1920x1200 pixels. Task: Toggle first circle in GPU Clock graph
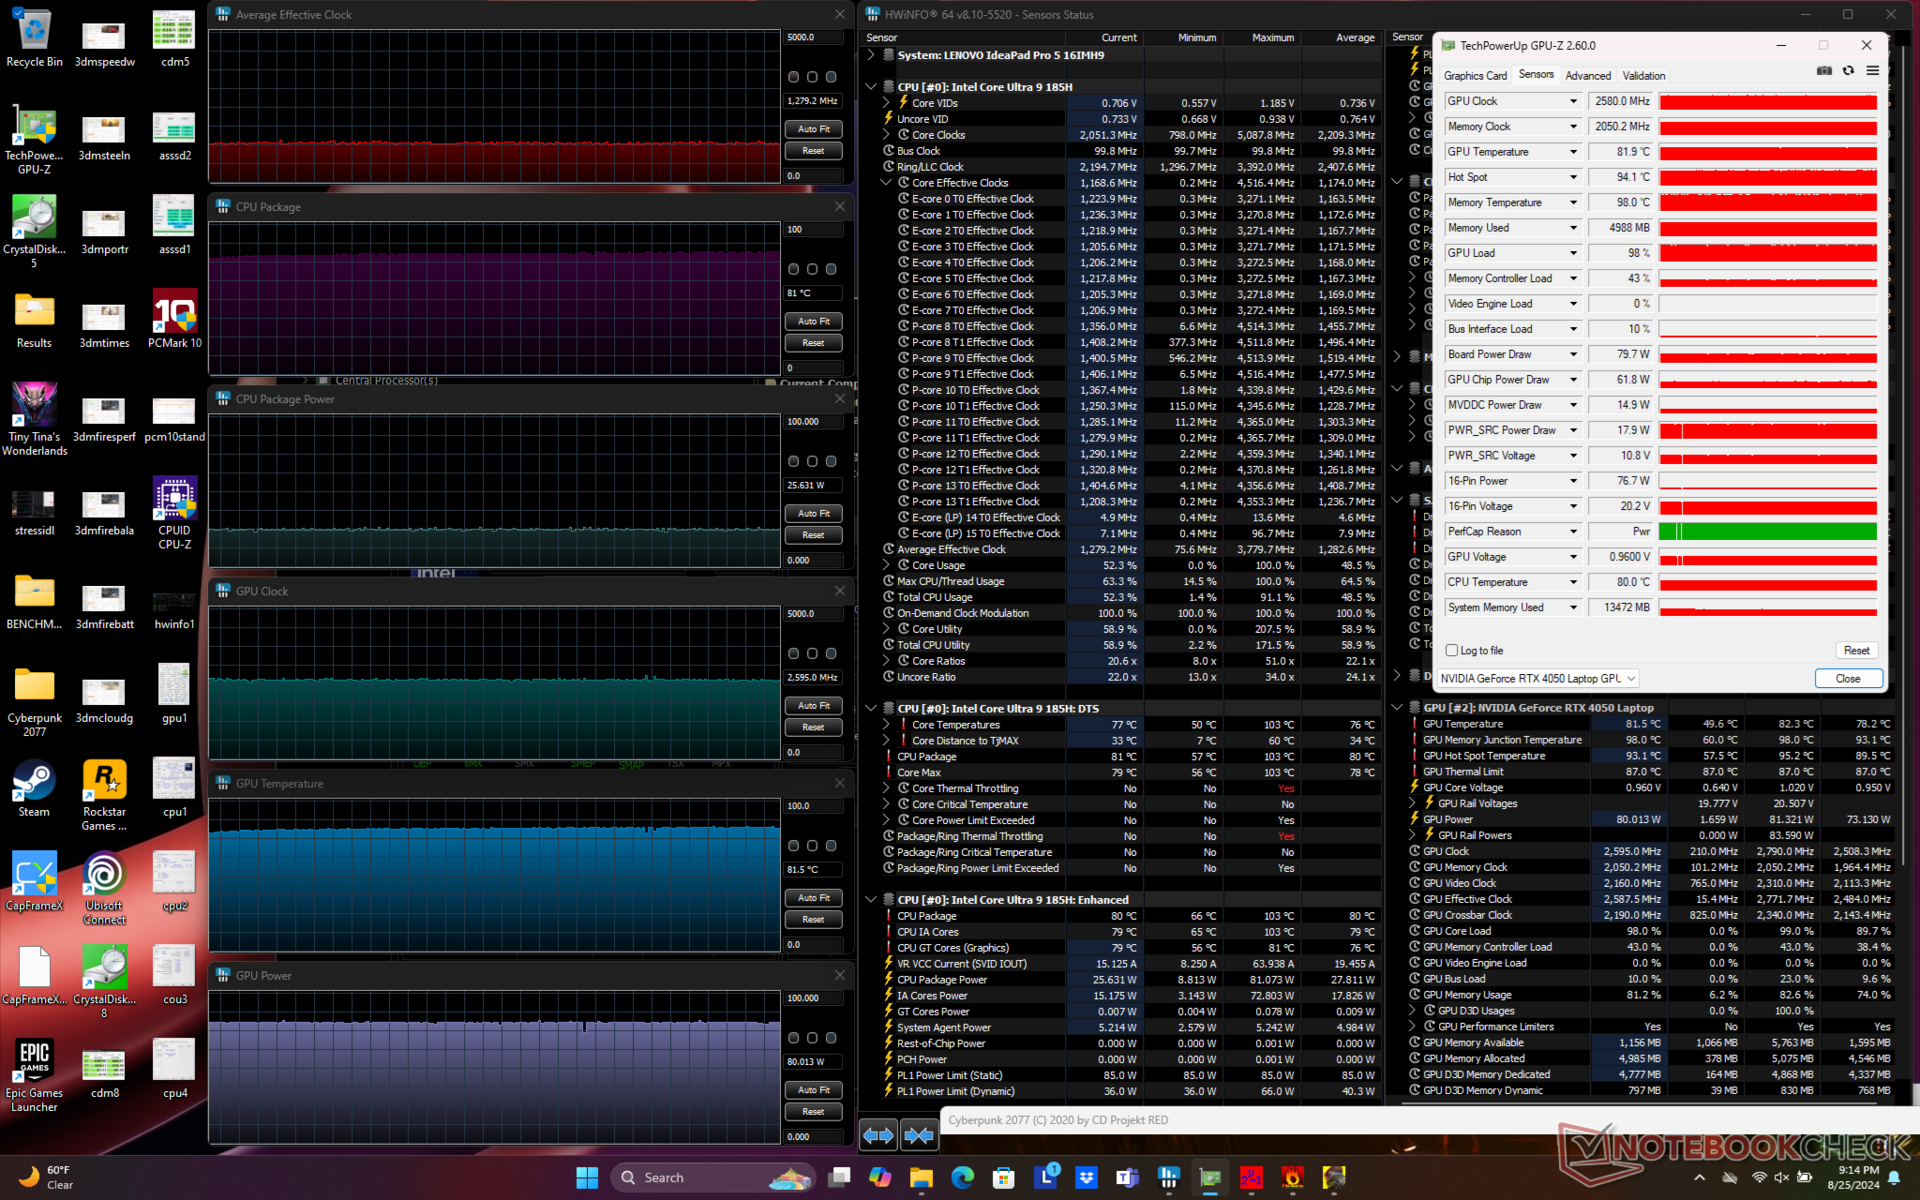tap(793, 653)
